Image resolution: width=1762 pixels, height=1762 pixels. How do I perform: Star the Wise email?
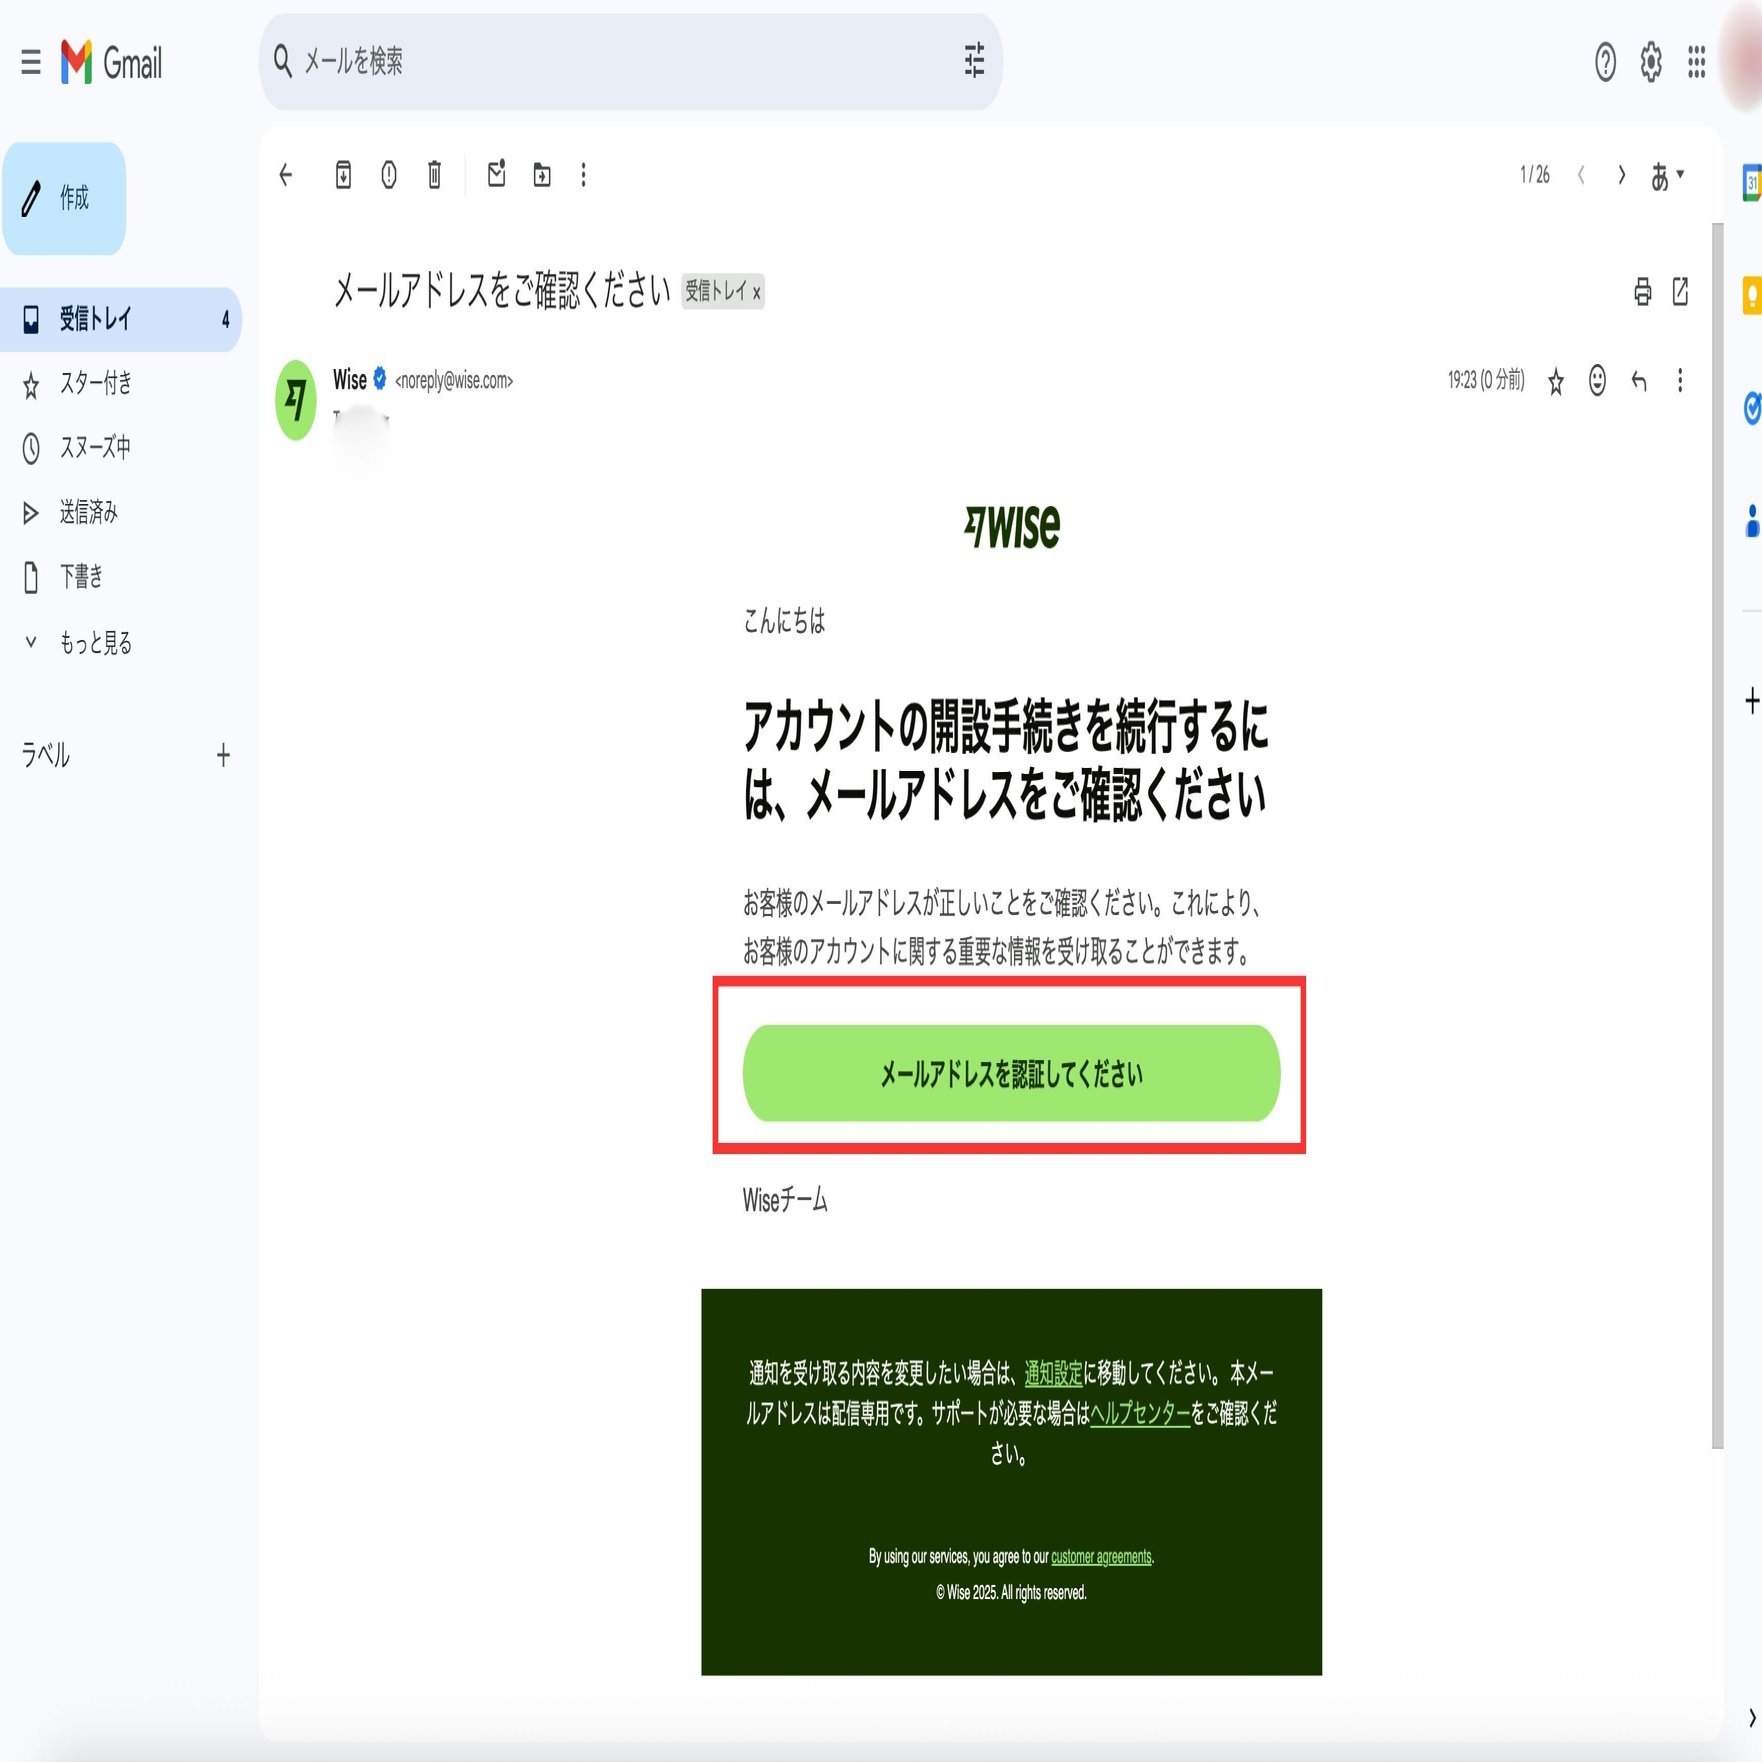pyautogui.click(x=1555, y=381)
